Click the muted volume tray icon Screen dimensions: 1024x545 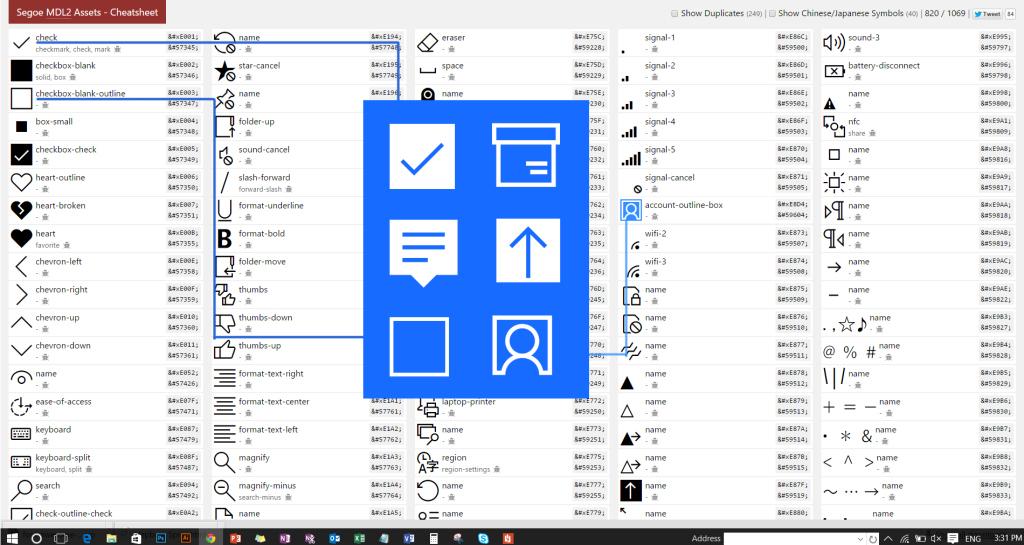click(935, 539)
